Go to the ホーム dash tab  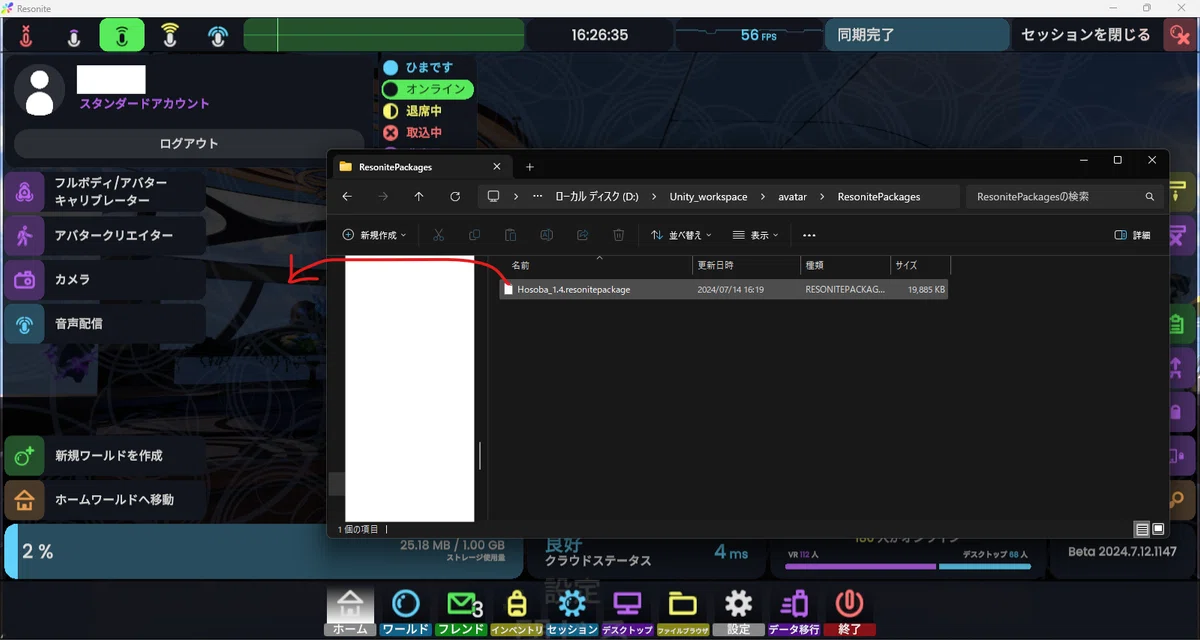point(350,611)
